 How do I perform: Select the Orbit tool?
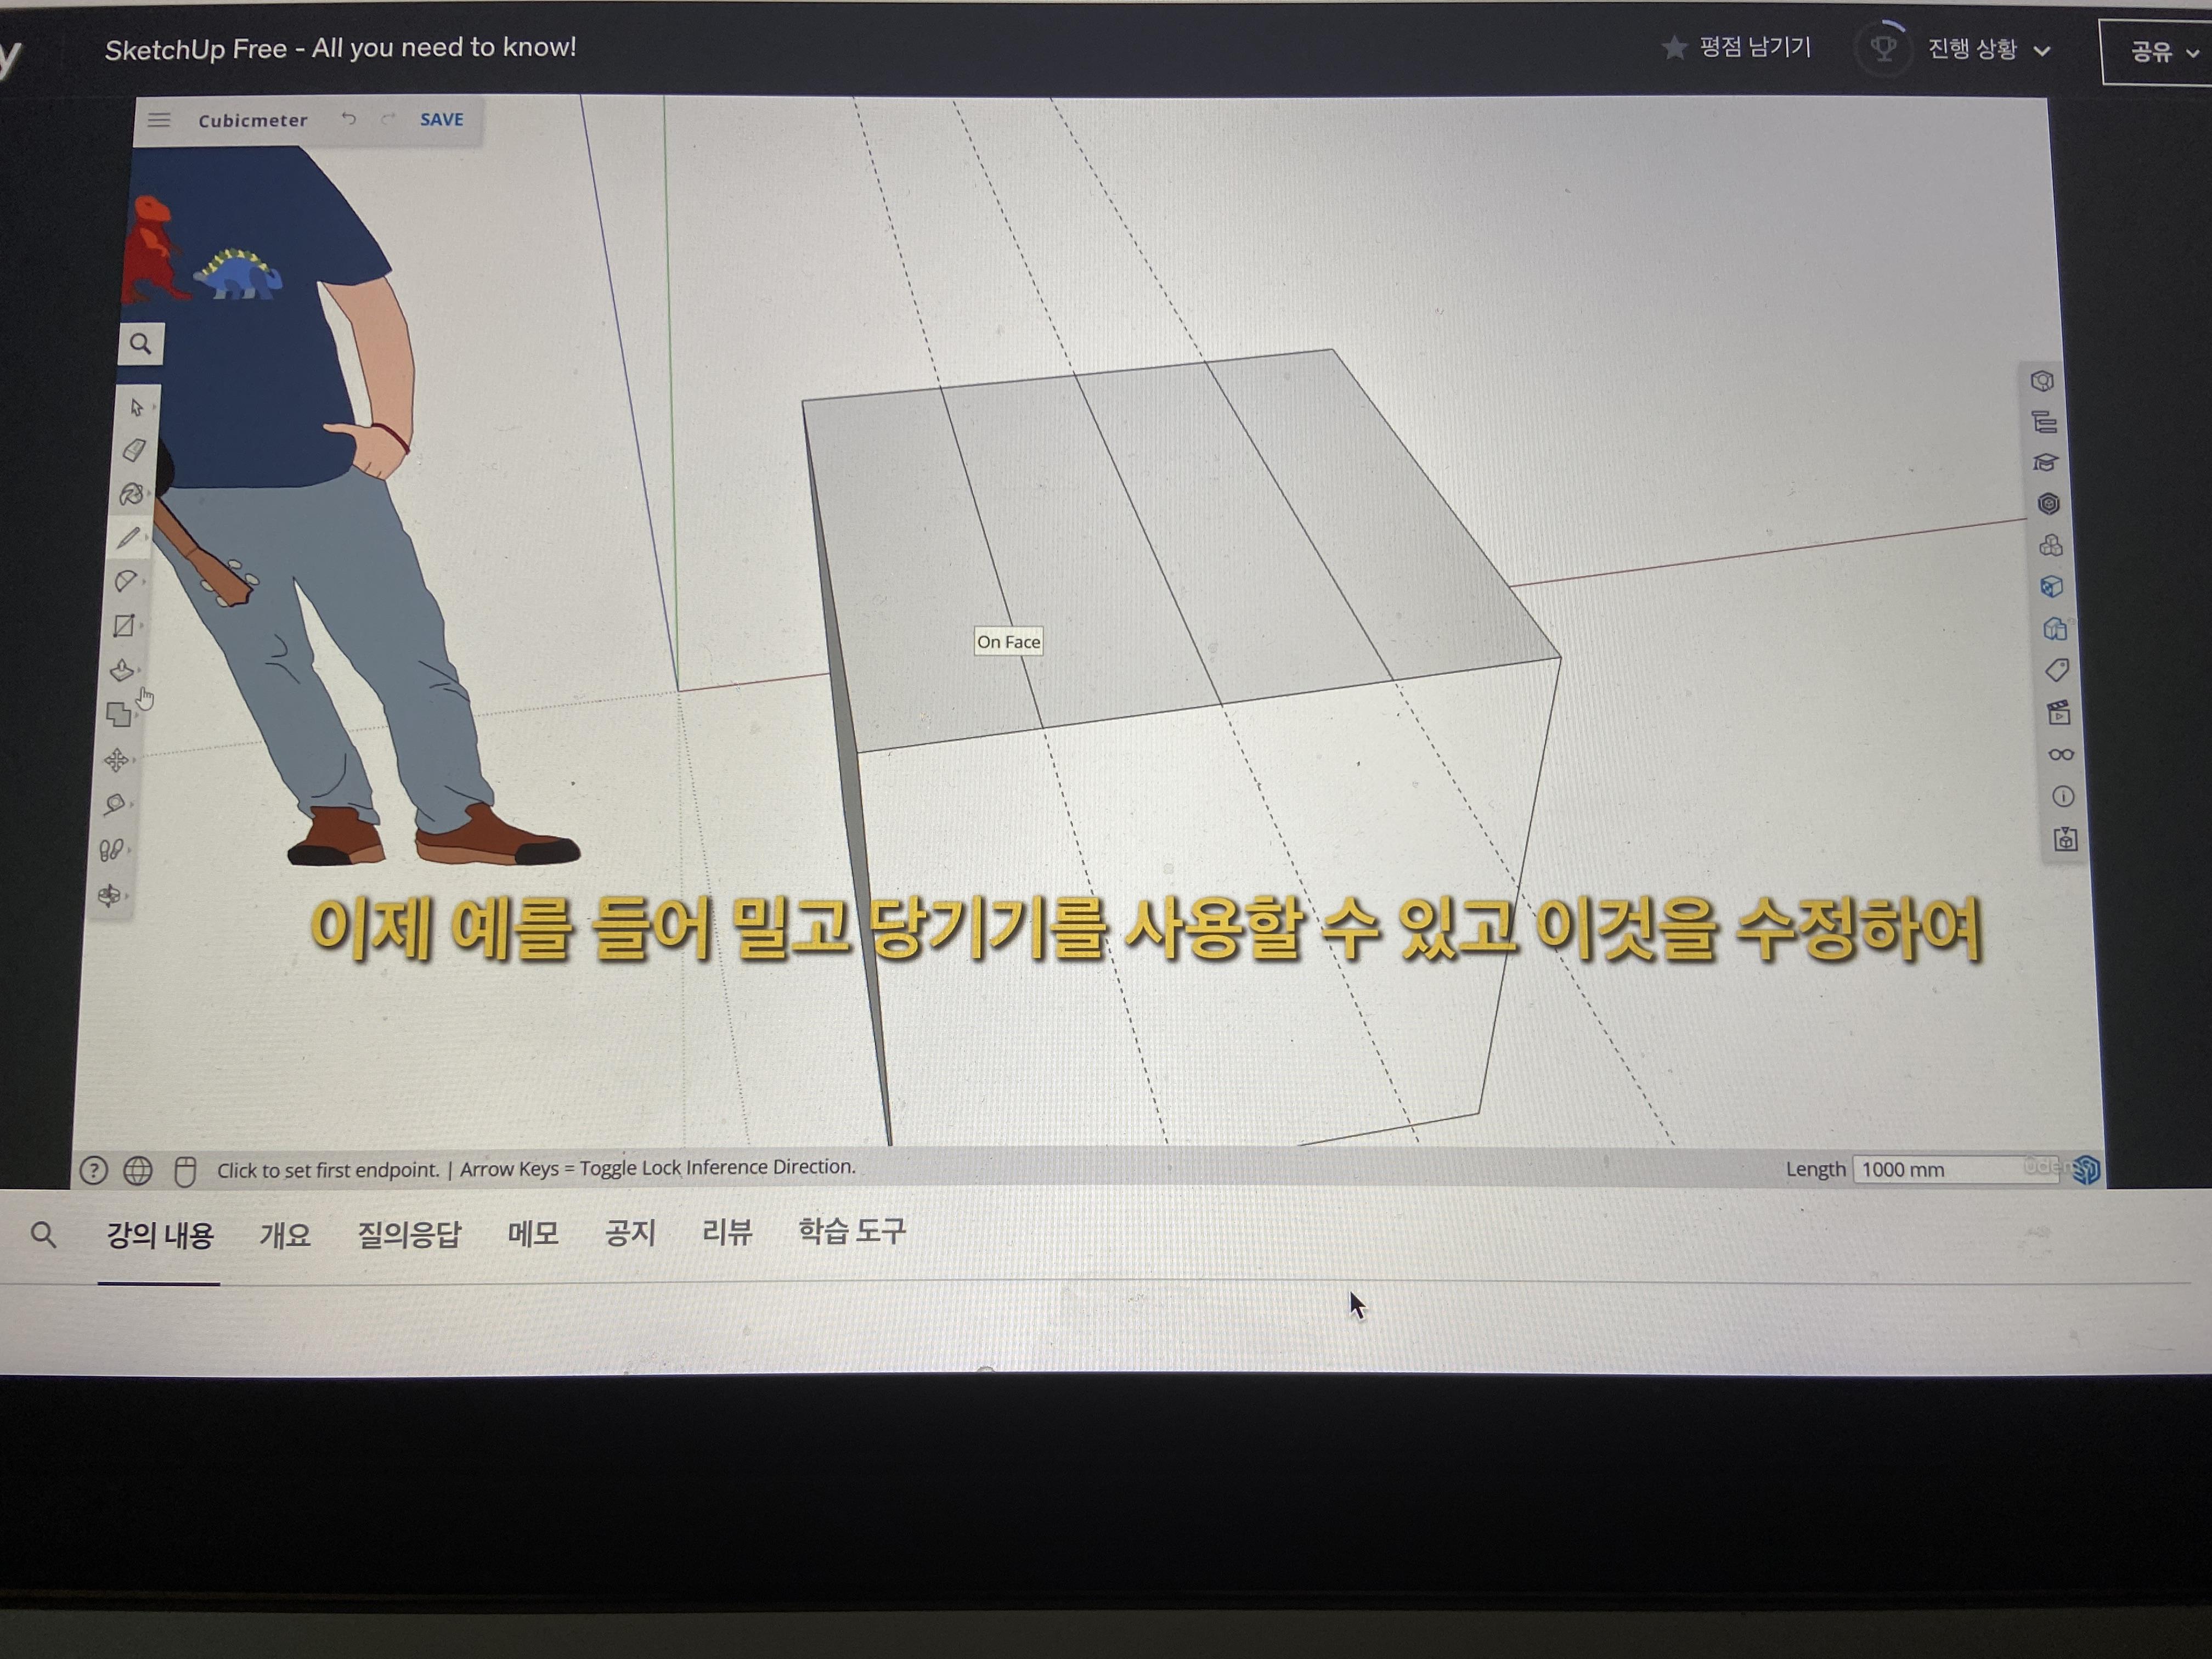click(x=109, y=895)
